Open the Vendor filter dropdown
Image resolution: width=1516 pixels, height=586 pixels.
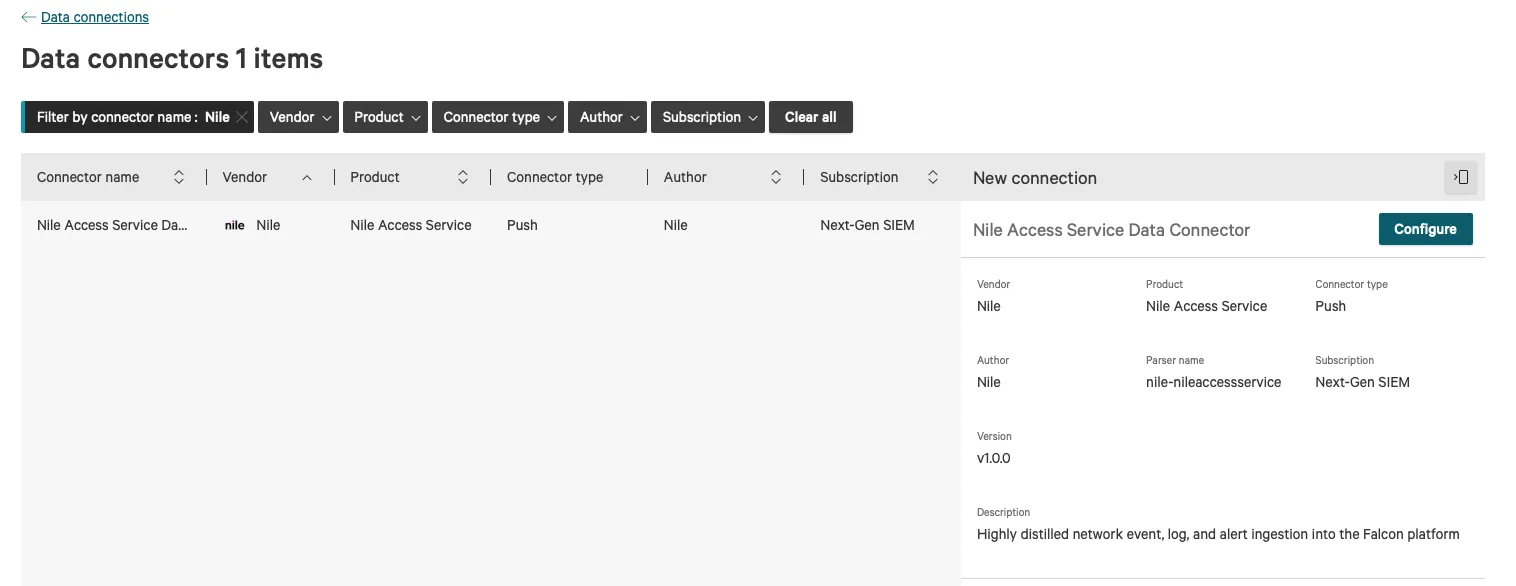[x=299, y=117]
